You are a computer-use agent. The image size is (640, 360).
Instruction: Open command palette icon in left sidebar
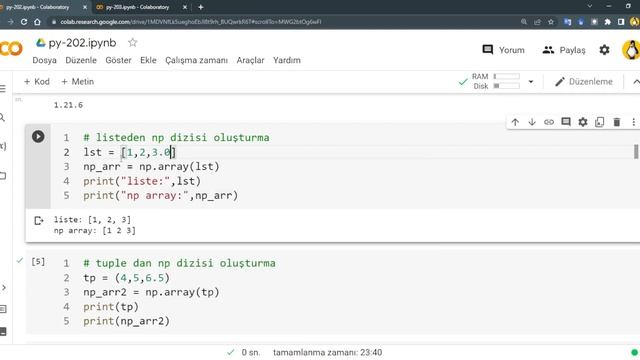(3, 309)
